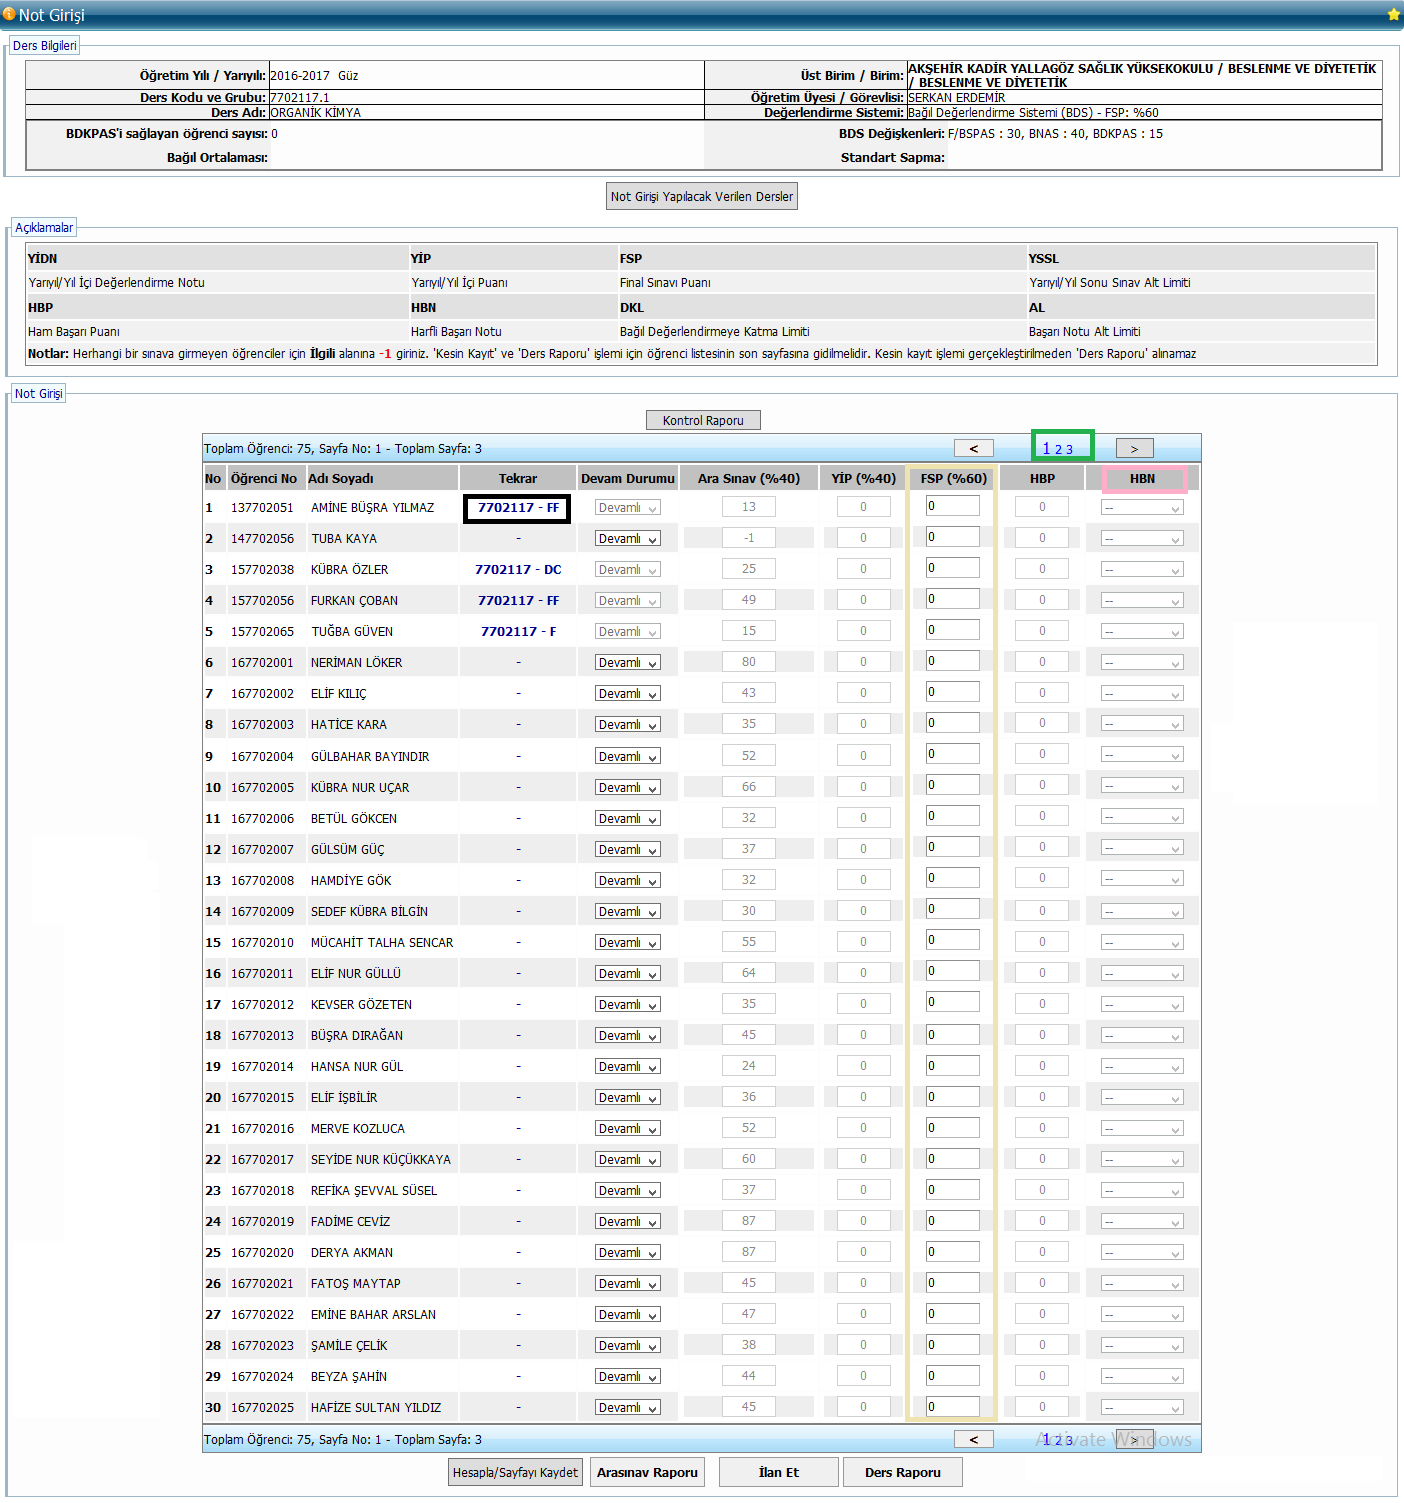Click FSP input field for AMİNE BÜŞRA YILMAZ
Image resolution: width=1404 pixels, height=1503 pixels.
(x=952, y=506)
